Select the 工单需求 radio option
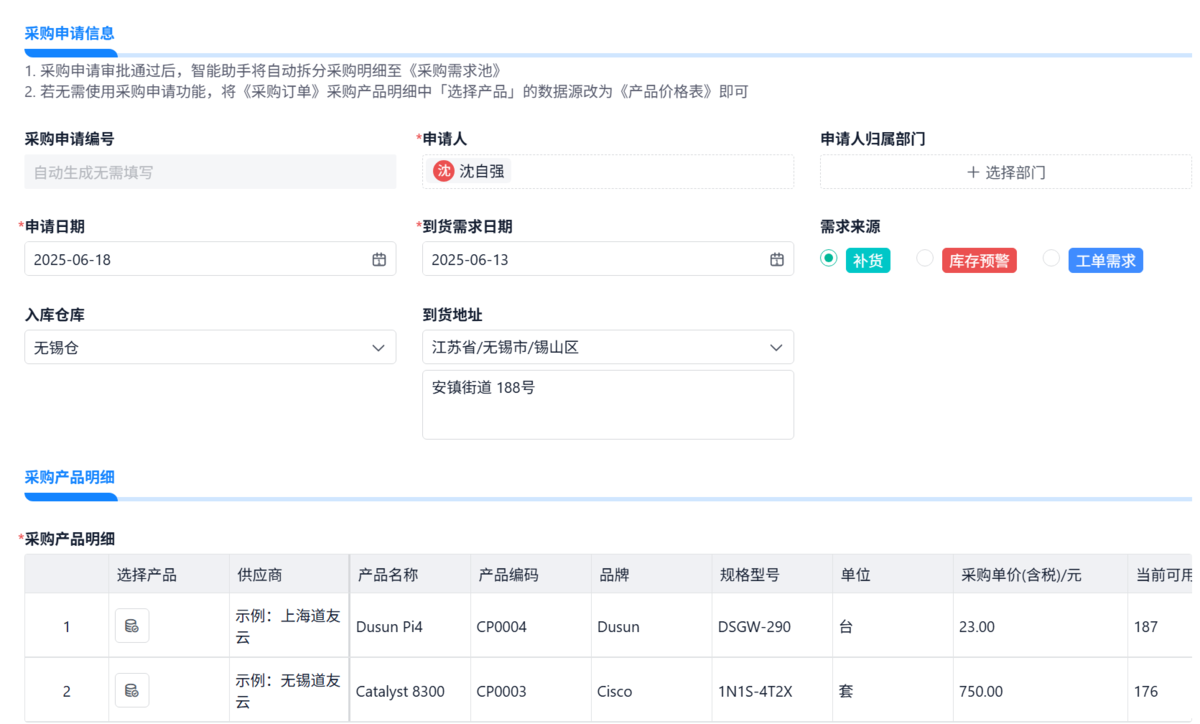Viewport: 1200px width, 724px height. [x=1051, y=259]
